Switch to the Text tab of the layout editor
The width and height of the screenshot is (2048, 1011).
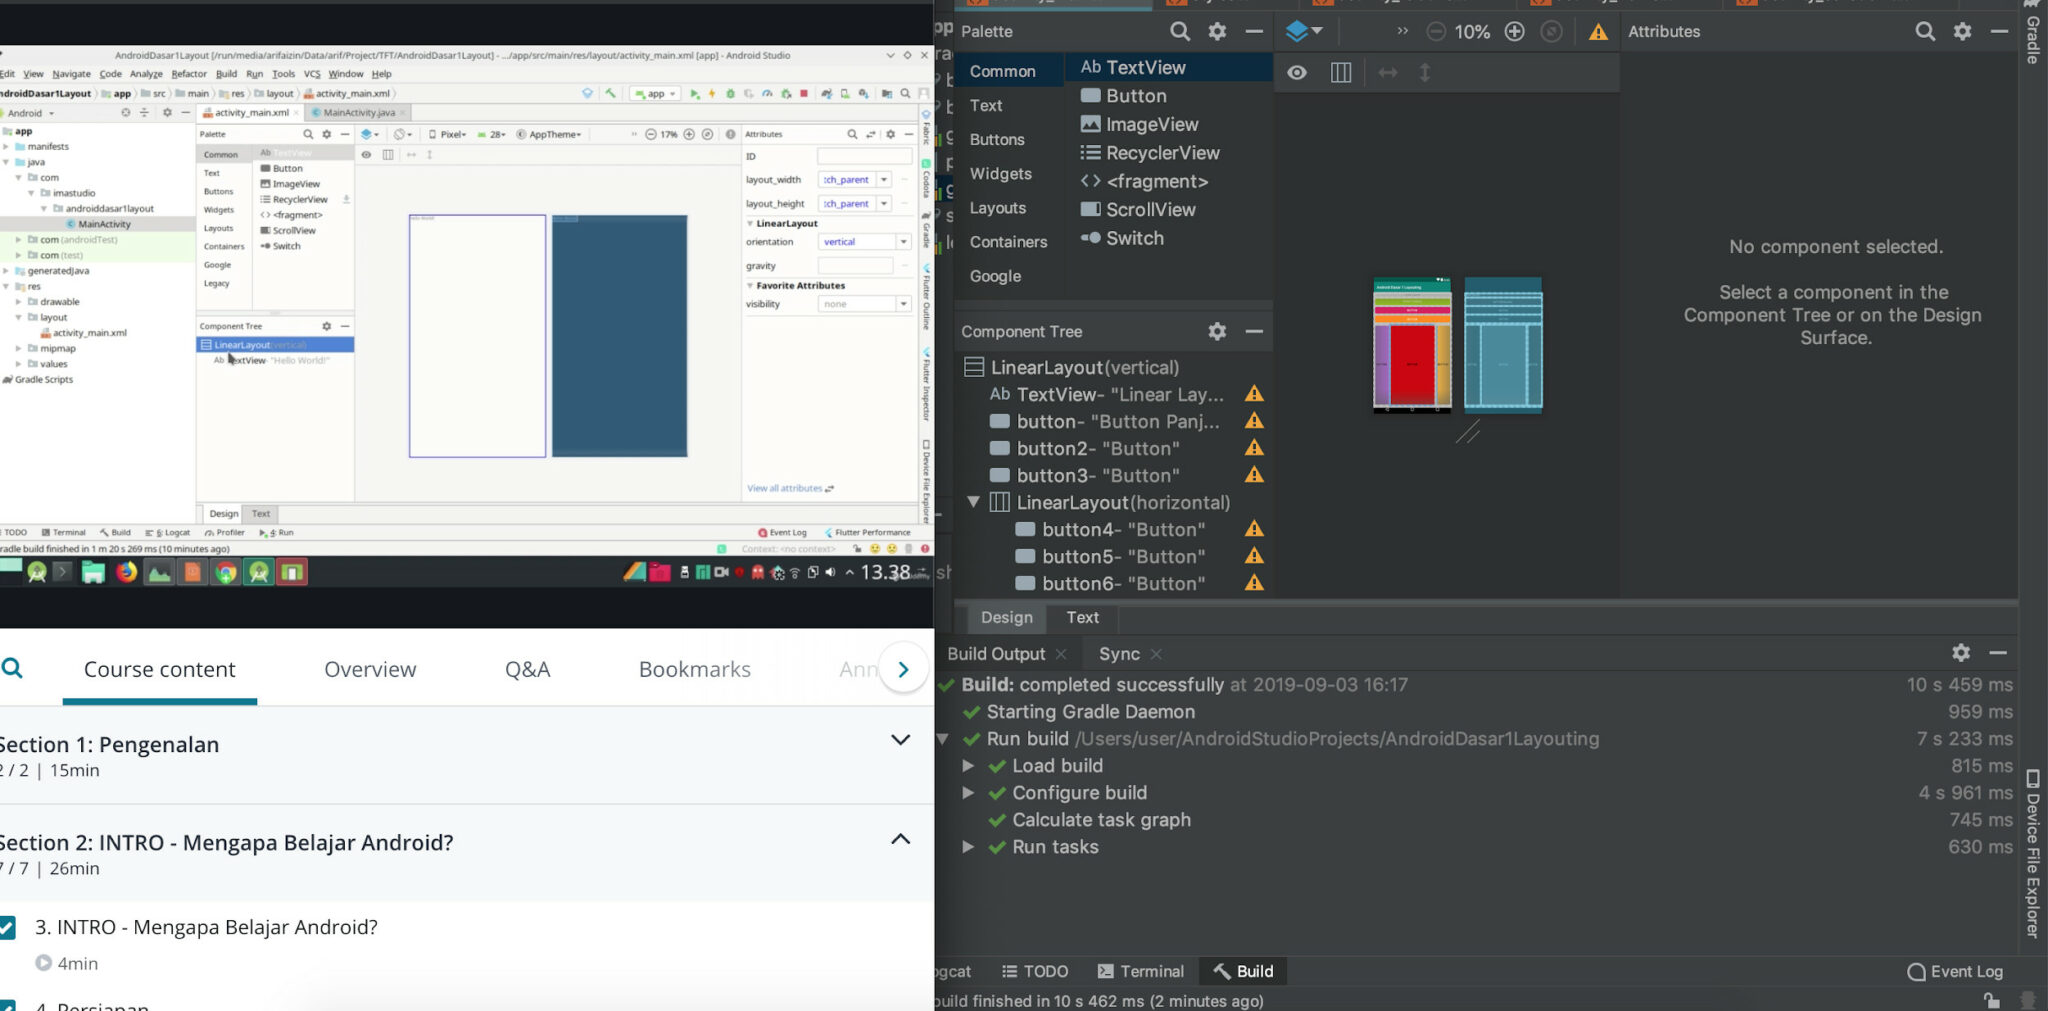(1081, 617)
